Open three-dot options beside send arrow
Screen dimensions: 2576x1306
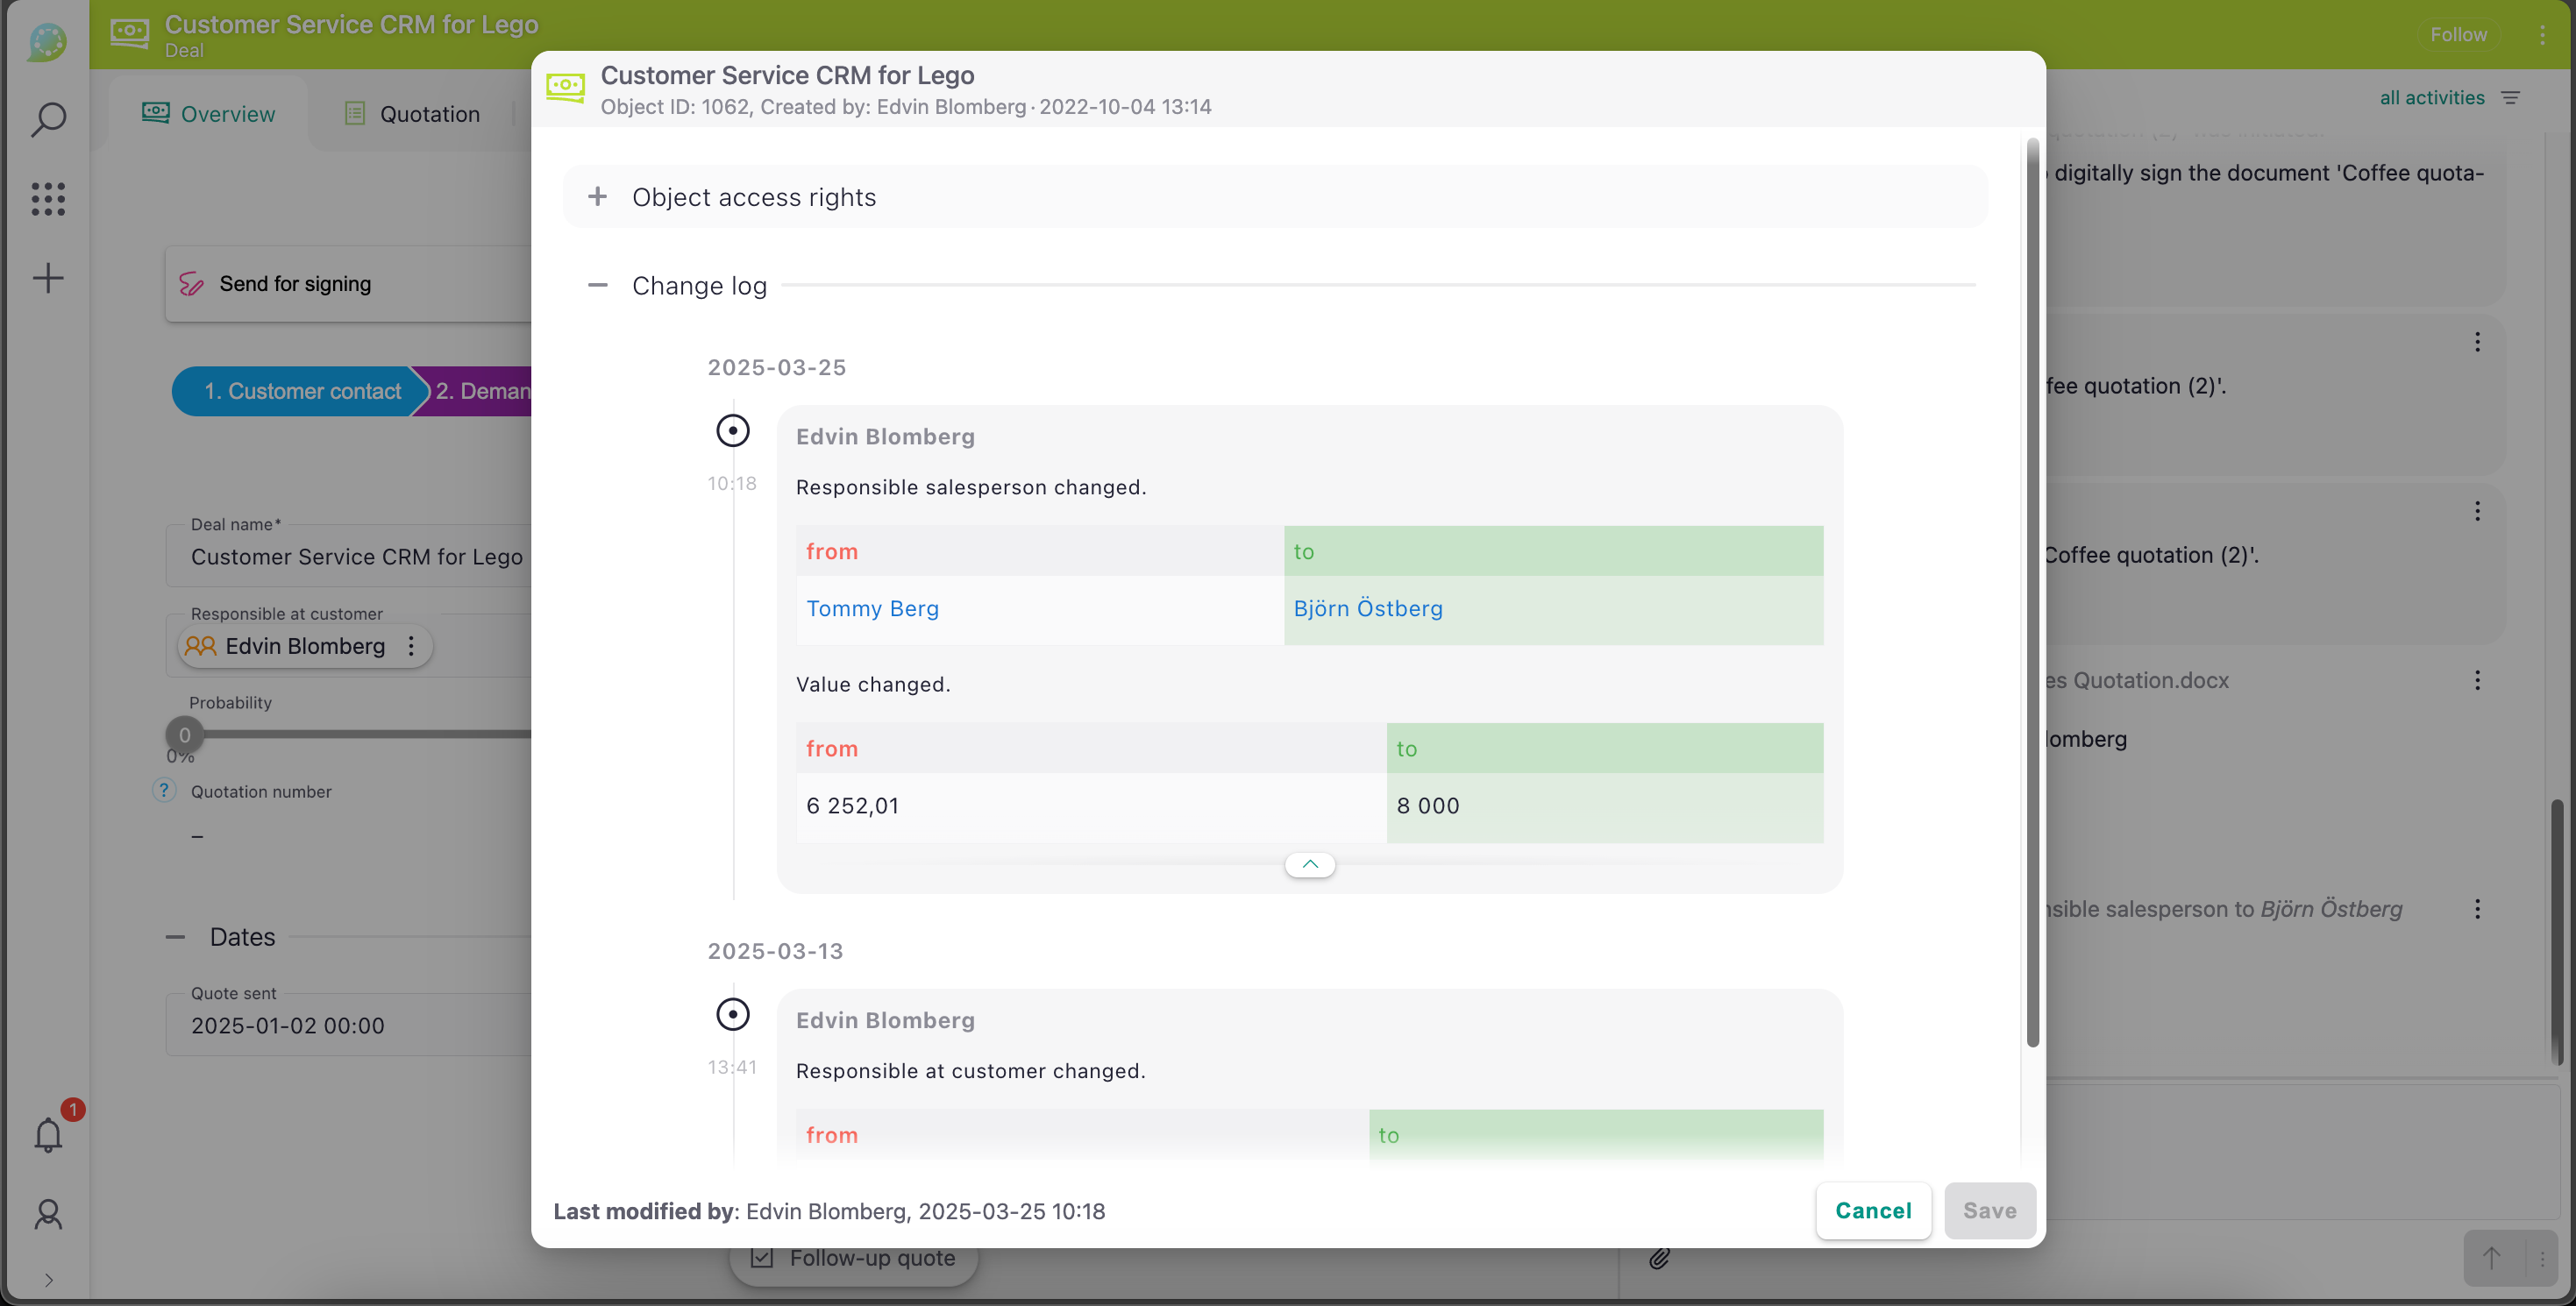(2541, 1259)
